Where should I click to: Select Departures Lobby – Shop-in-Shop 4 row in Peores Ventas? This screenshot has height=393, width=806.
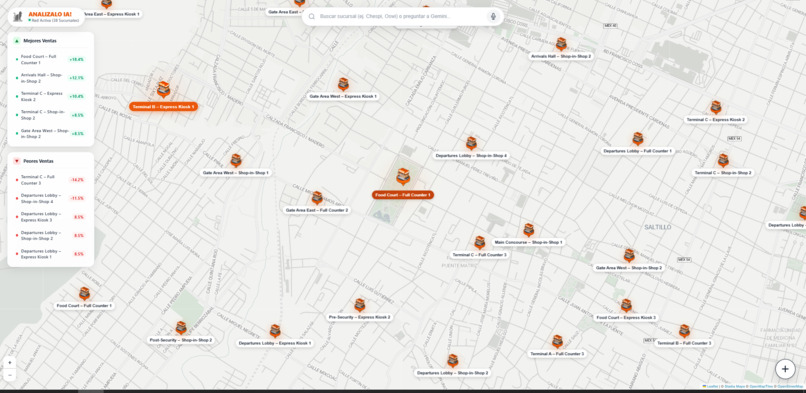[50, 198]
